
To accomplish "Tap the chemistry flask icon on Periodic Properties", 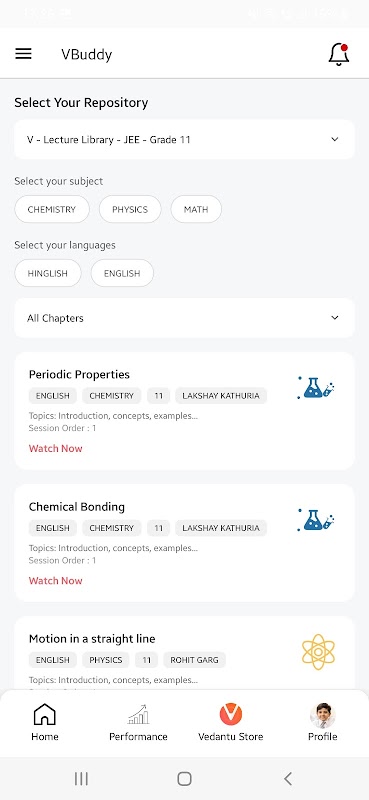I will pyautogui.click(x=315, y=388).
